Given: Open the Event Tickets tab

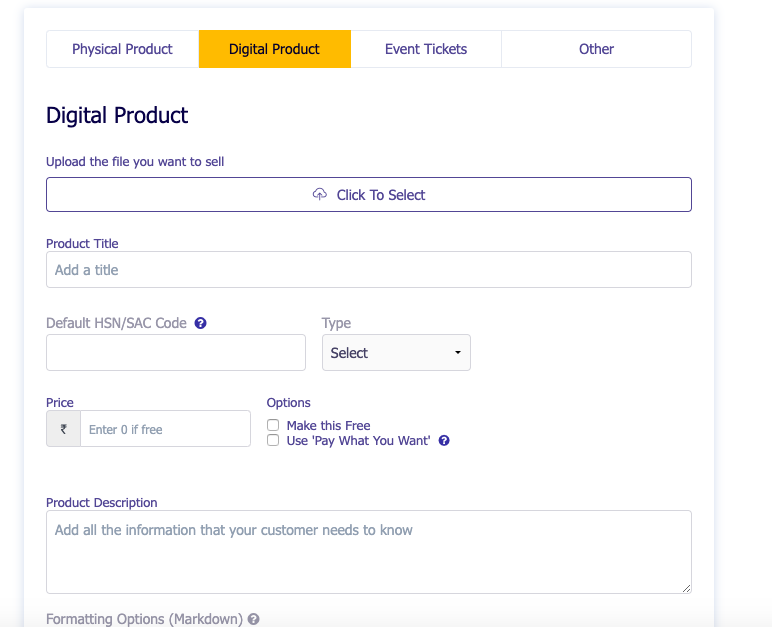Looking at the screenshot, I should tap(426, 49).
